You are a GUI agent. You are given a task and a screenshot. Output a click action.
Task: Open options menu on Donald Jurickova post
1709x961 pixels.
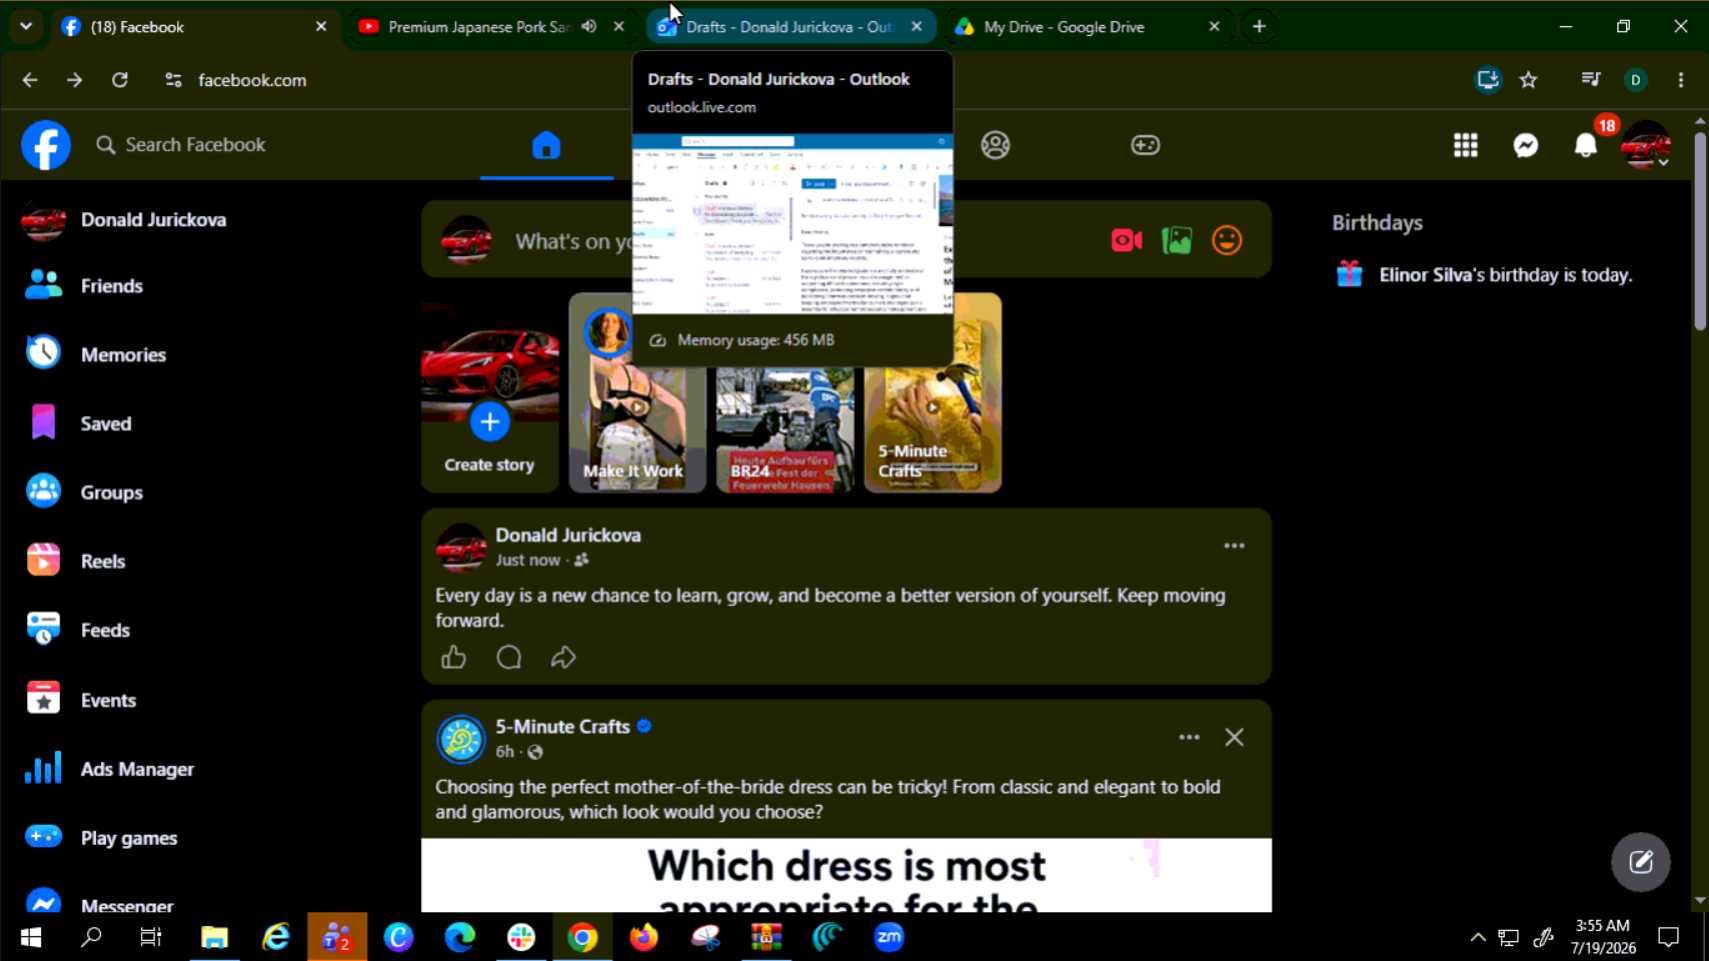[x=1234, y=546]
